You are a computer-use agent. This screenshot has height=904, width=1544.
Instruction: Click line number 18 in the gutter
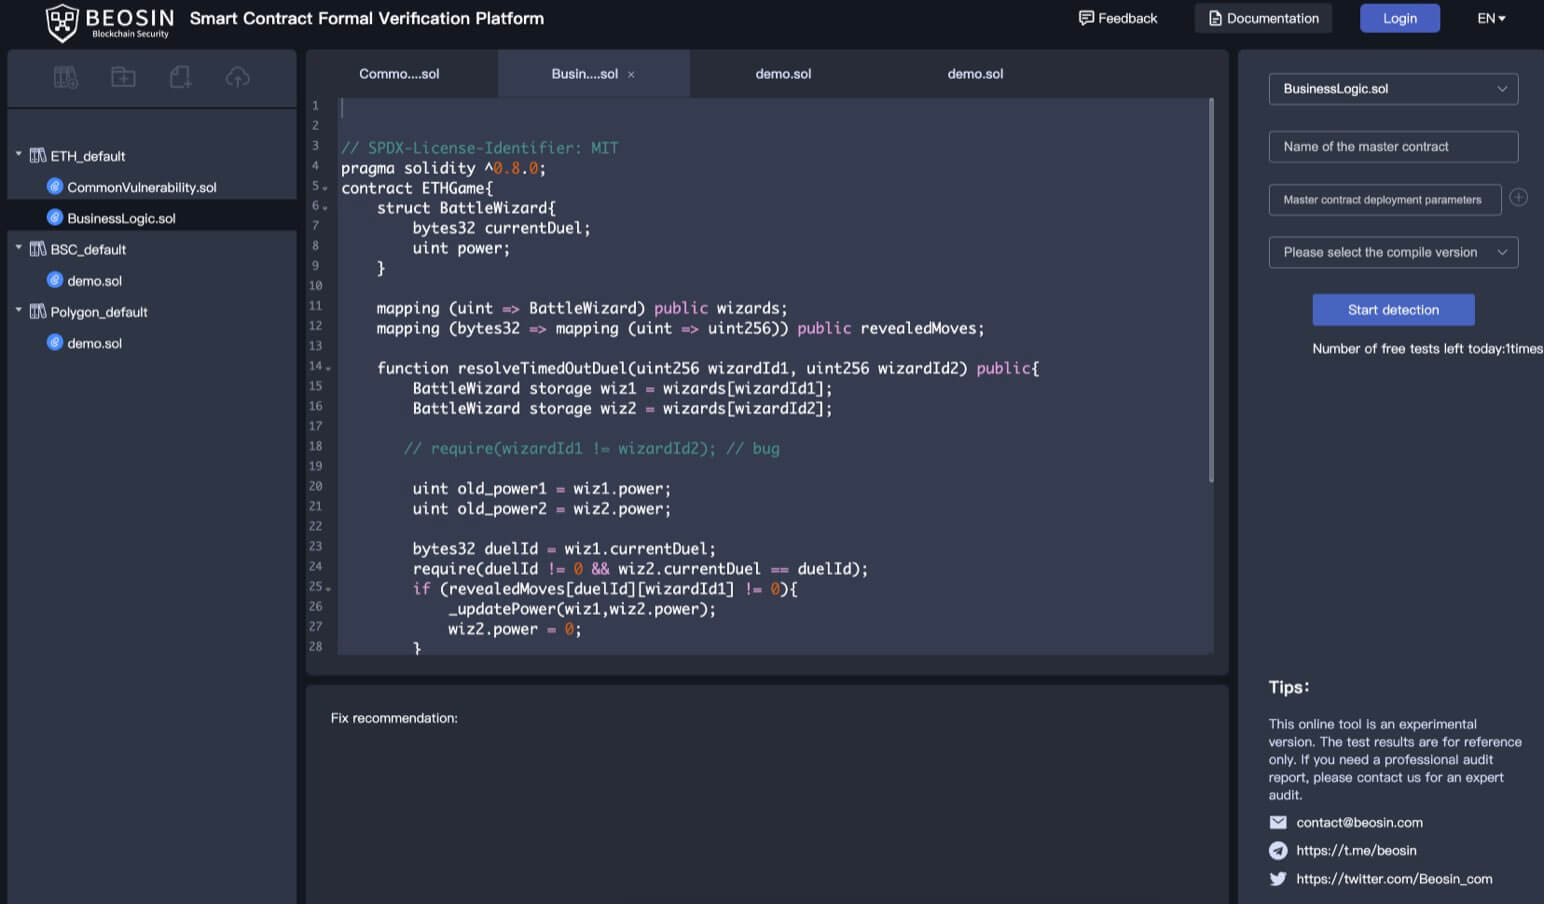(x=316, y=446)
